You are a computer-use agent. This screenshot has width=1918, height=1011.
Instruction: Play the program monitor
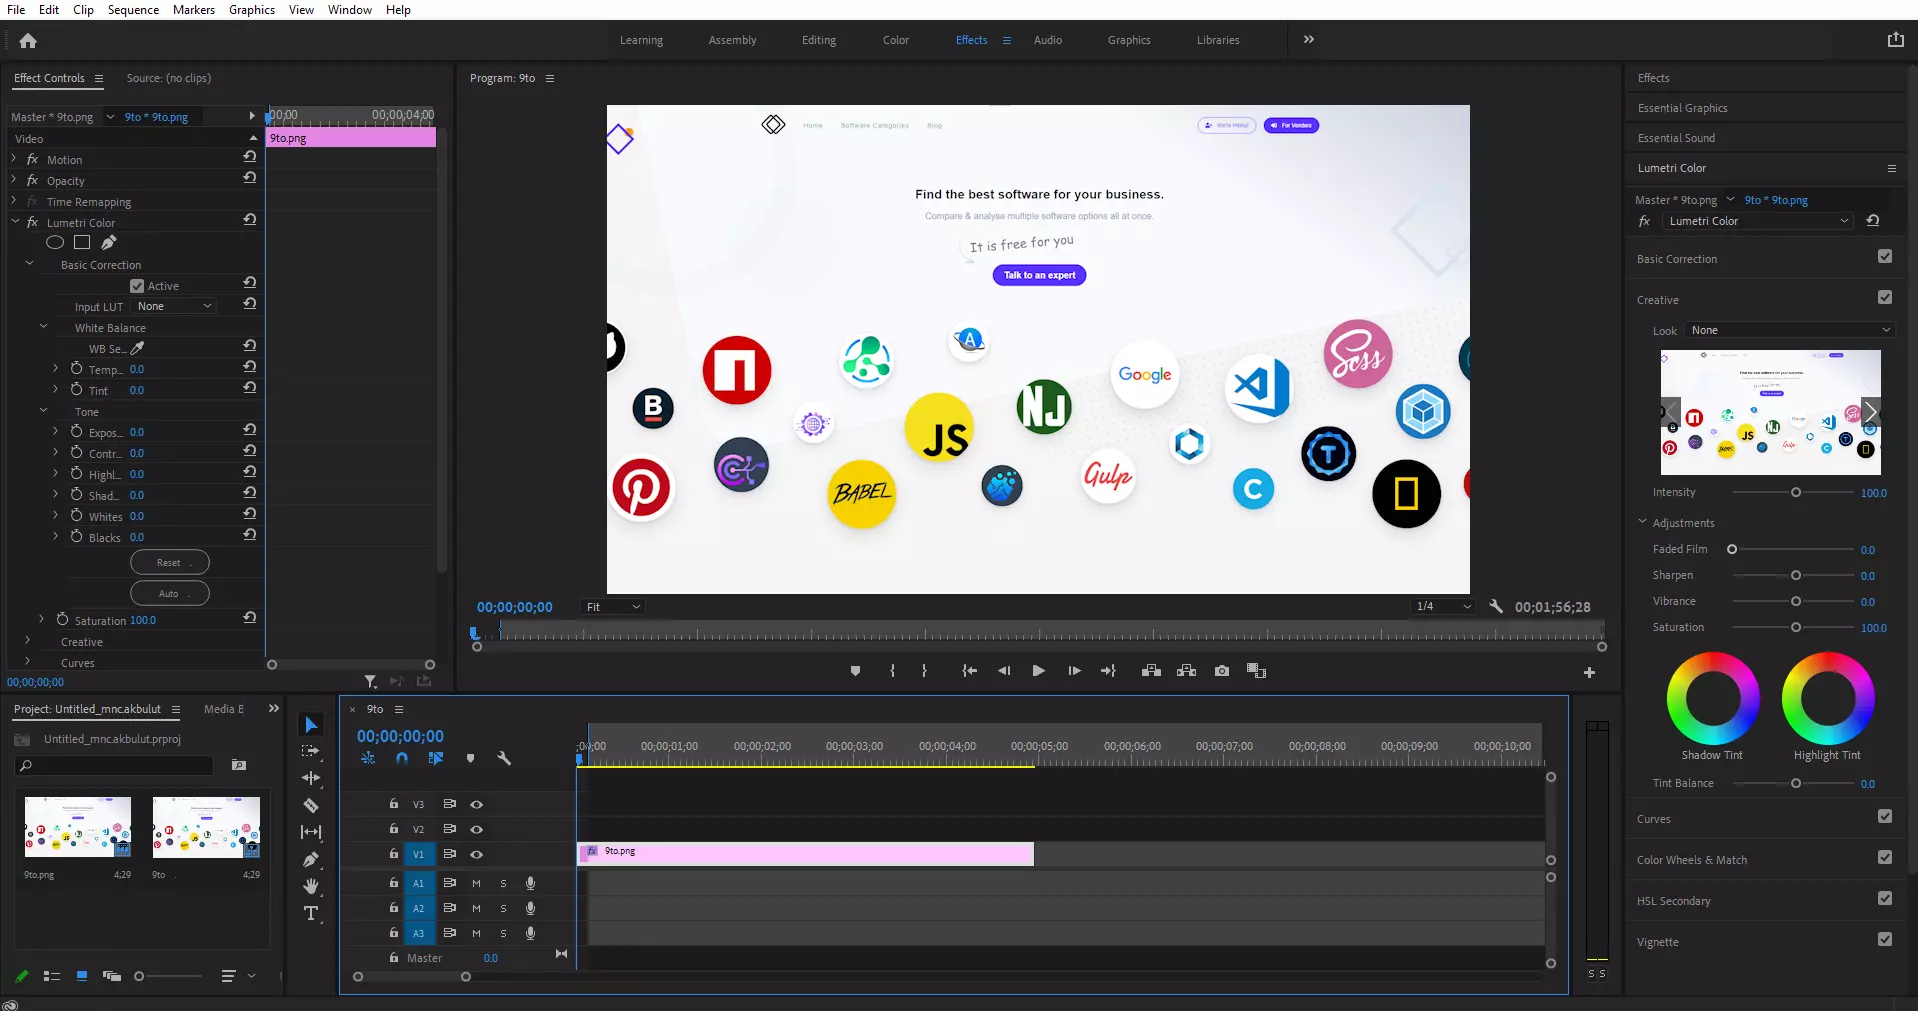coord(1038,671)
